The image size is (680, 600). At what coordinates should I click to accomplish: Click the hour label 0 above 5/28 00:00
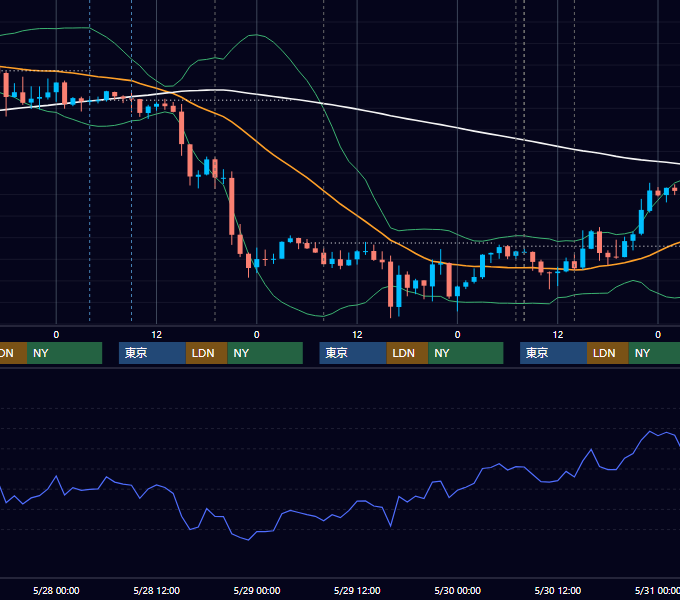point(56,335)
